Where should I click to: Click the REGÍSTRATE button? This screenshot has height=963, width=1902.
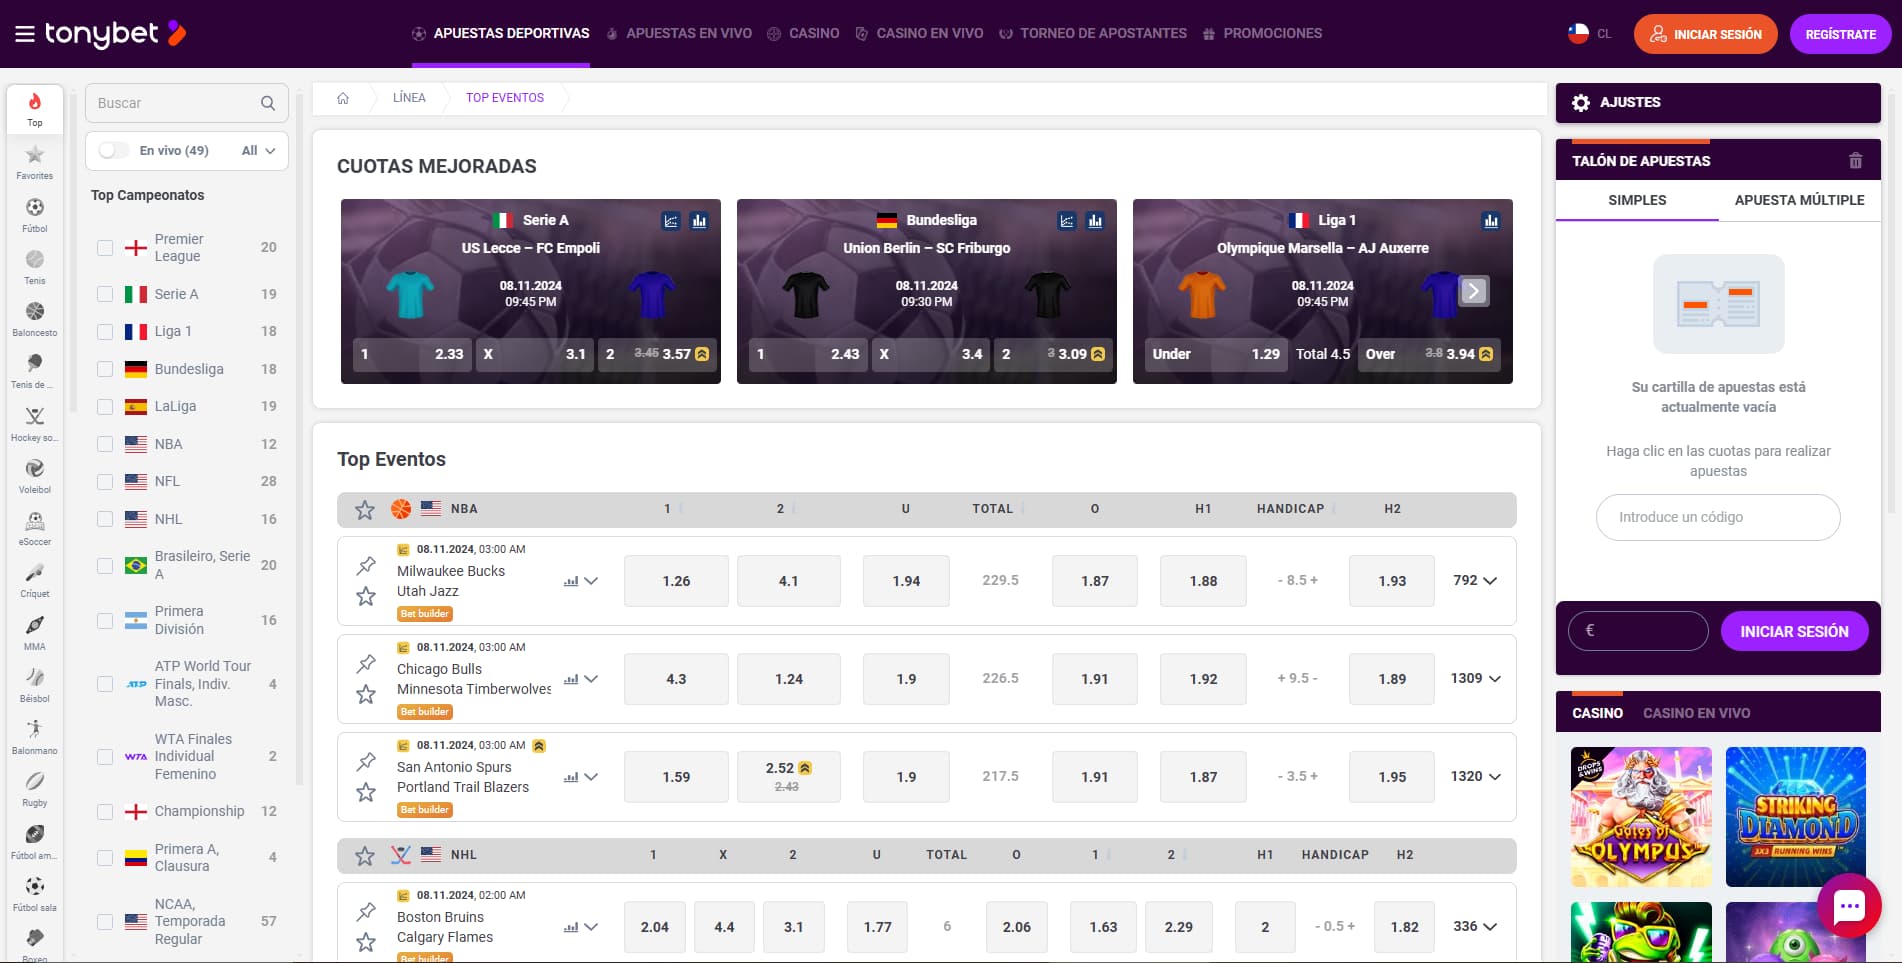[1840, 33]
